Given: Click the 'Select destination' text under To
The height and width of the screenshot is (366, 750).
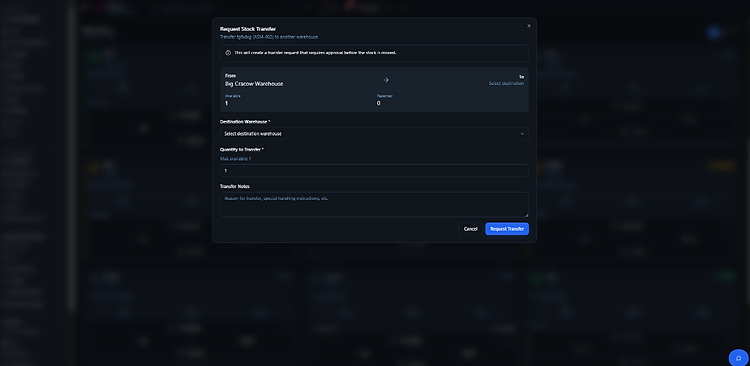Looking at the screenshot, I should coord(506,83).
